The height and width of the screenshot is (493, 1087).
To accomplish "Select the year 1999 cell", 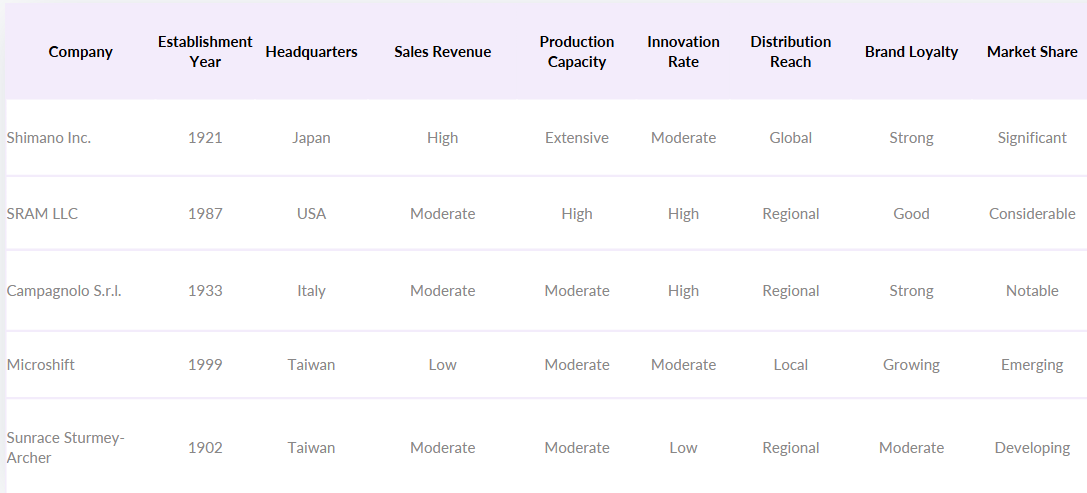I will [205, 365].
